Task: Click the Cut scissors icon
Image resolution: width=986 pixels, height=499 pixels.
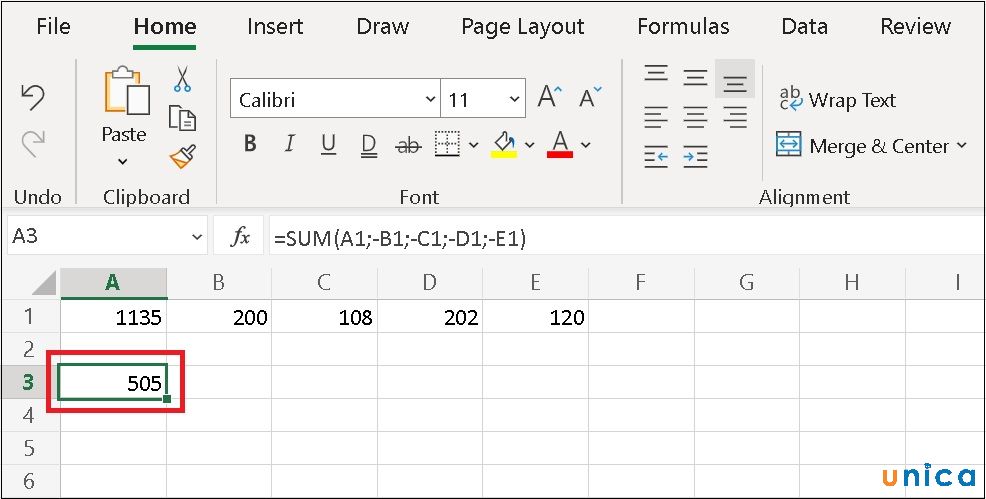Action: [182, 79]
